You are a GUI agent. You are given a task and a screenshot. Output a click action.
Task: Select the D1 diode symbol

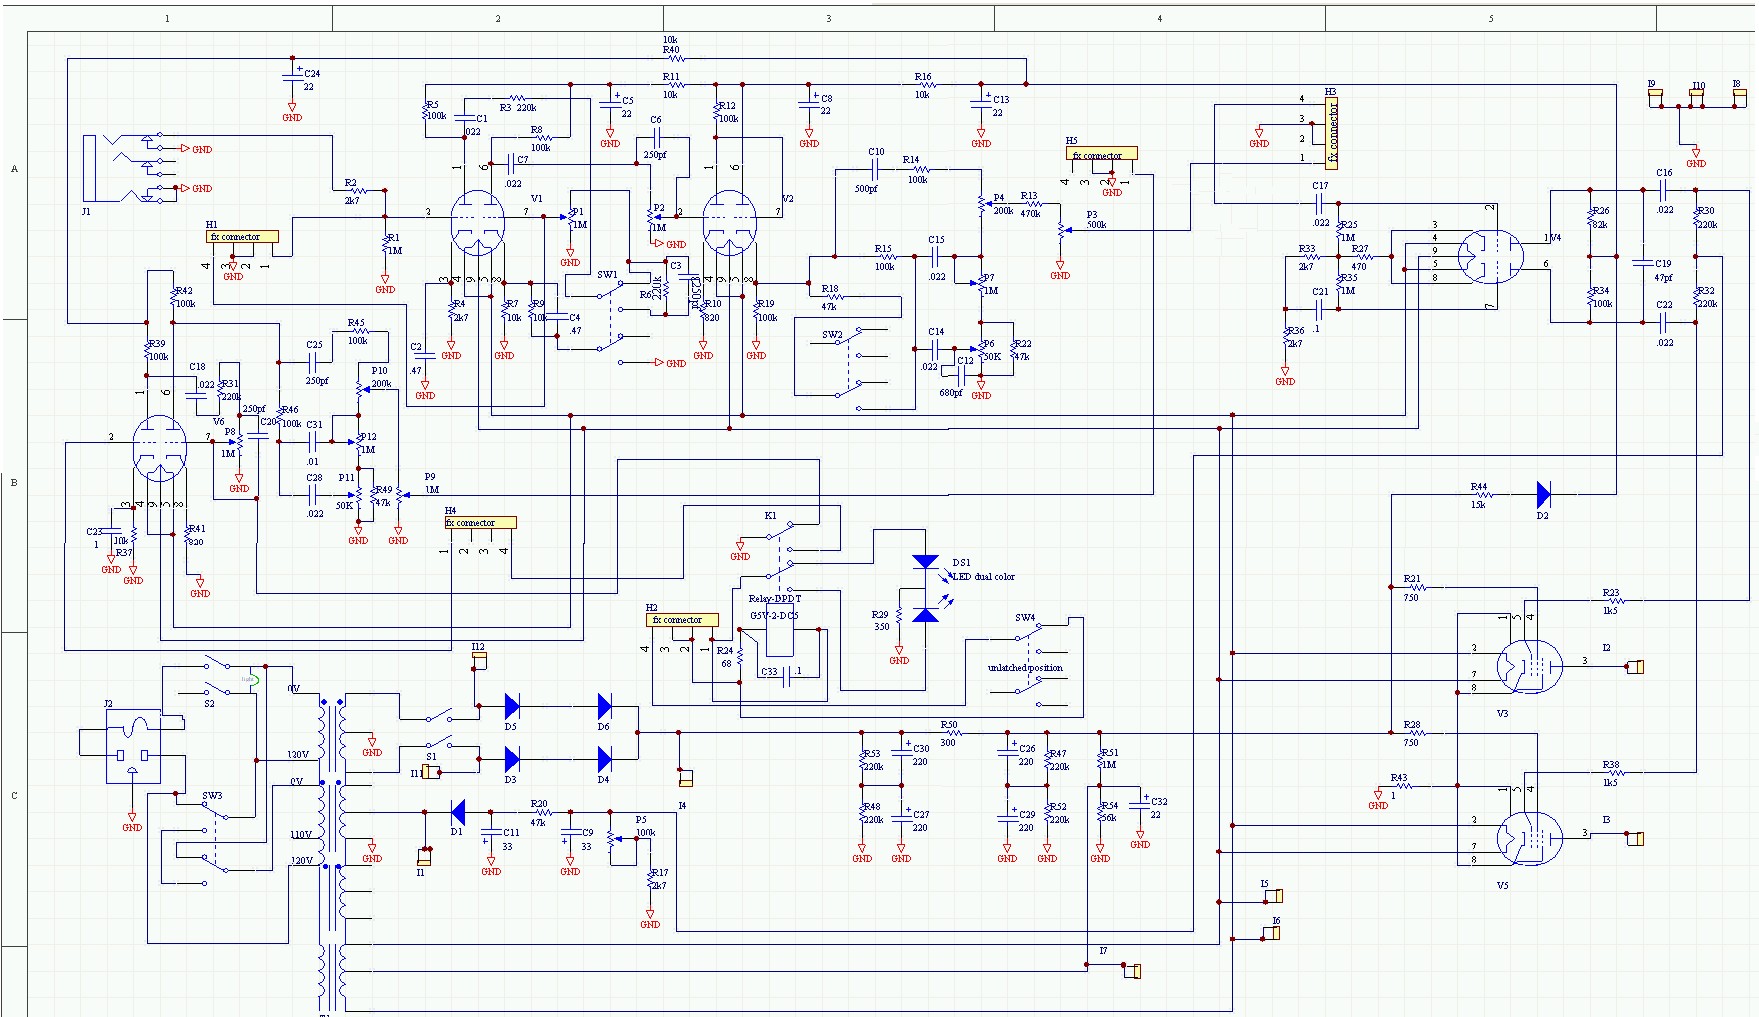pyautogui.click(x=458, y=812)
